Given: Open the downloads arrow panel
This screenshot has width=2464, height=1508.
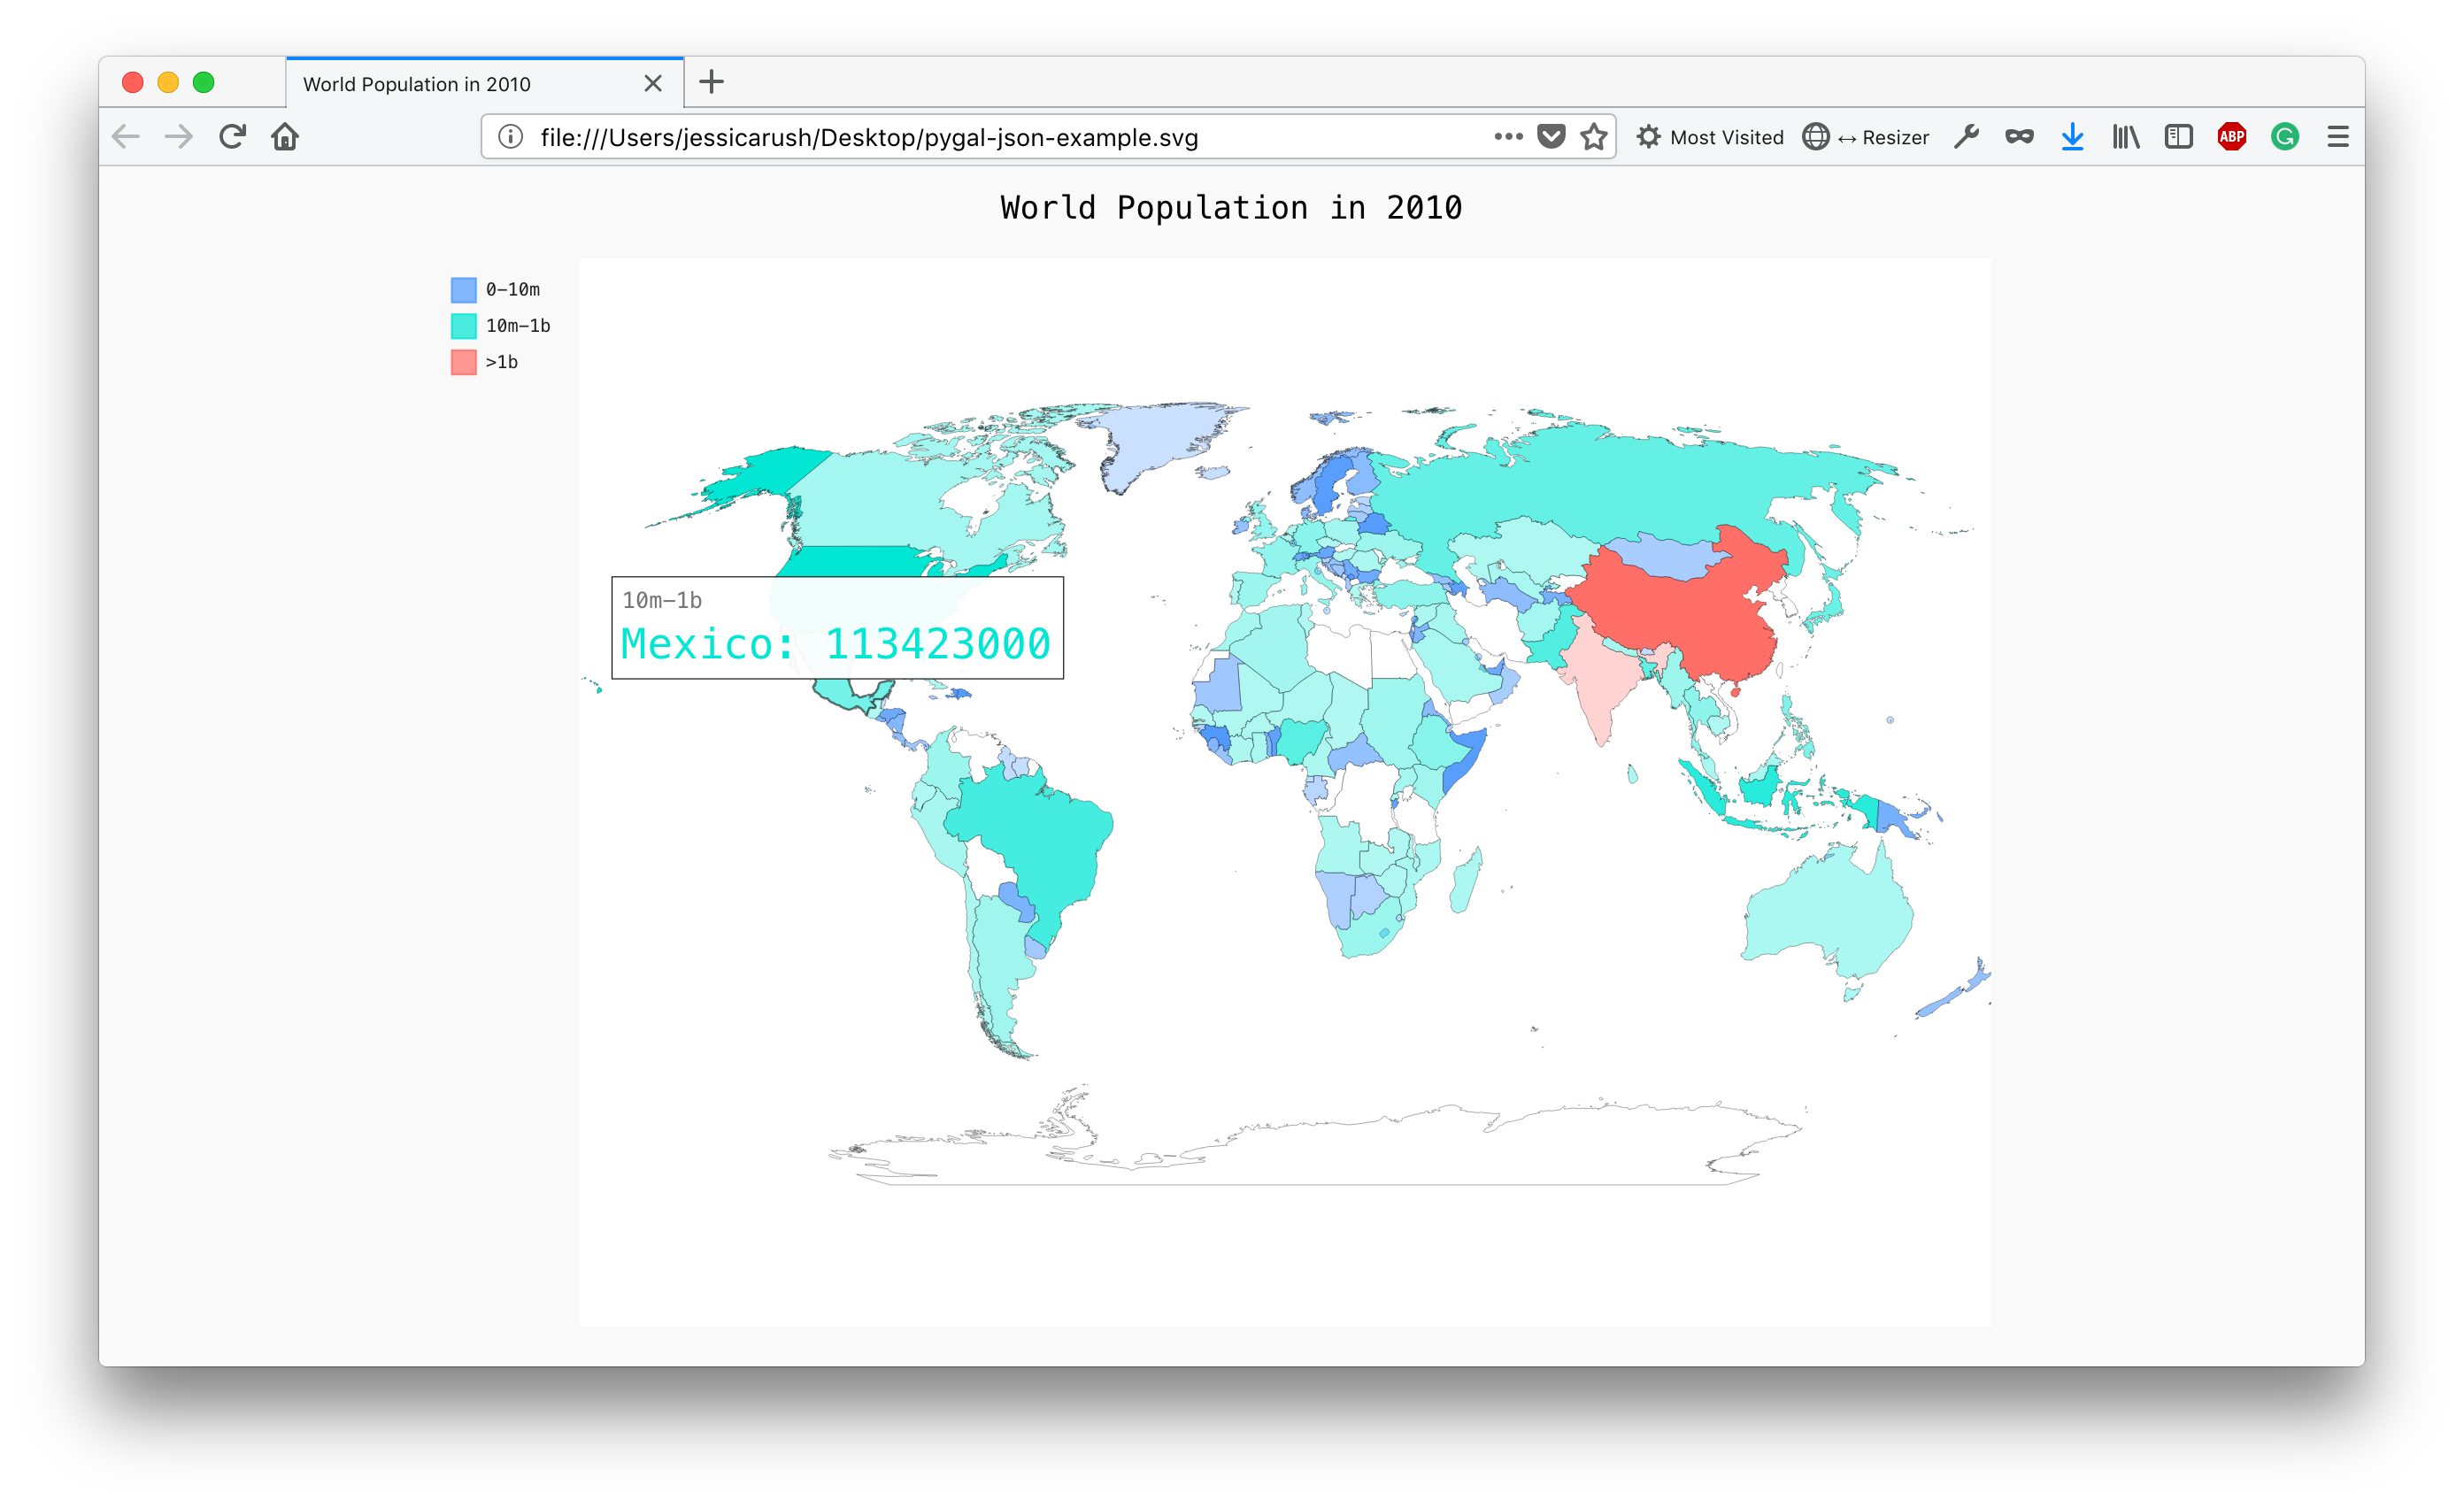Looking at the screenshot, I should (x=2072, y=137).
